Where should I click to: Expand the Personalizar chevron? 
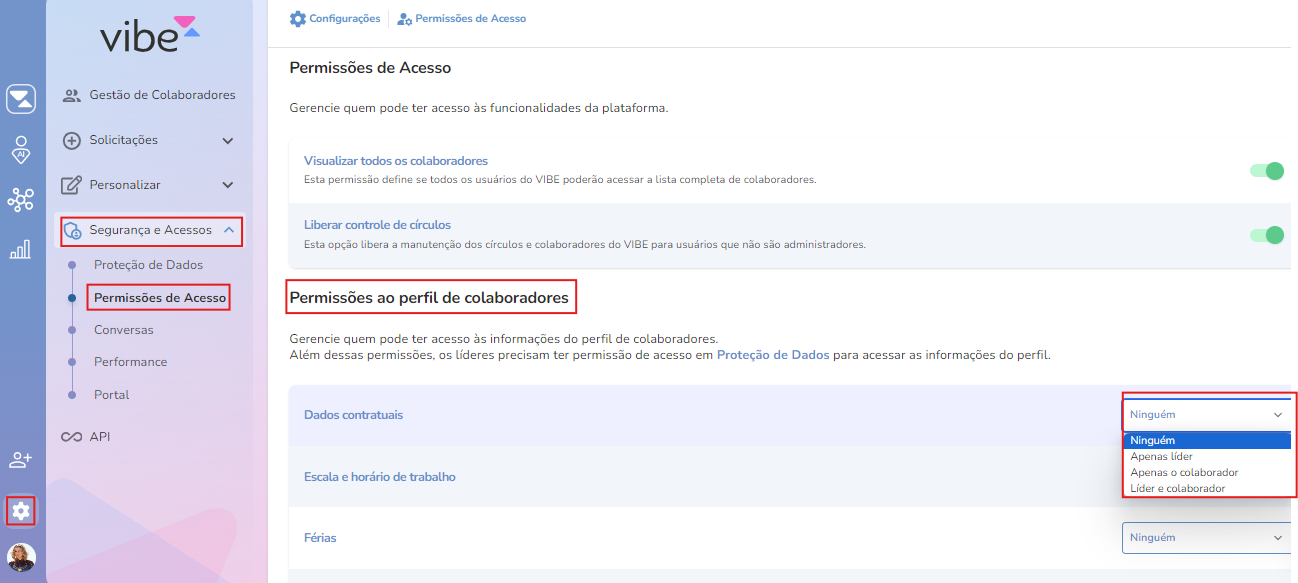click(228, 185)
